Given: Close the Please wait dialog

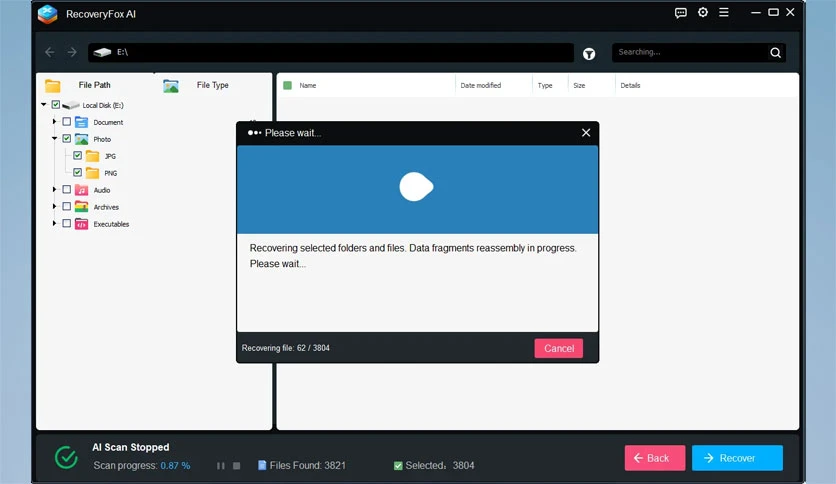Looking at the screenshot, I should point(586,133).
